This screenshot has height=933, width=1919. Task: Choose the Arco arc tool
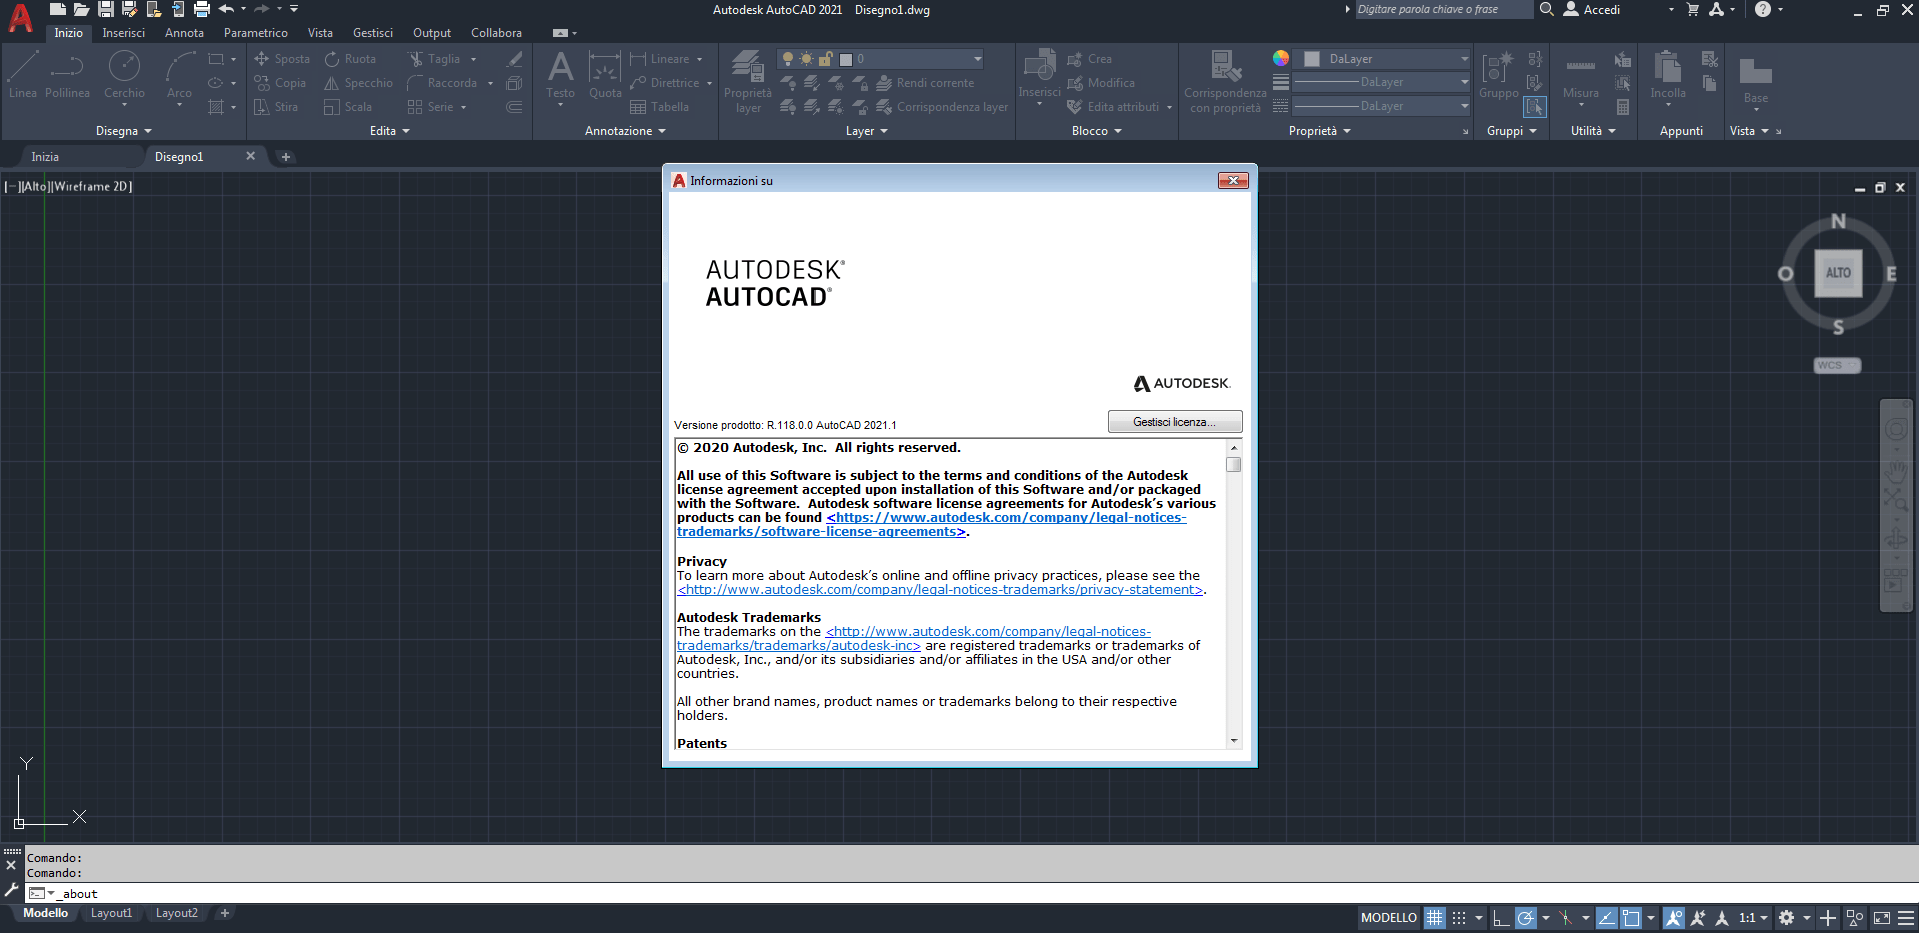179,77
